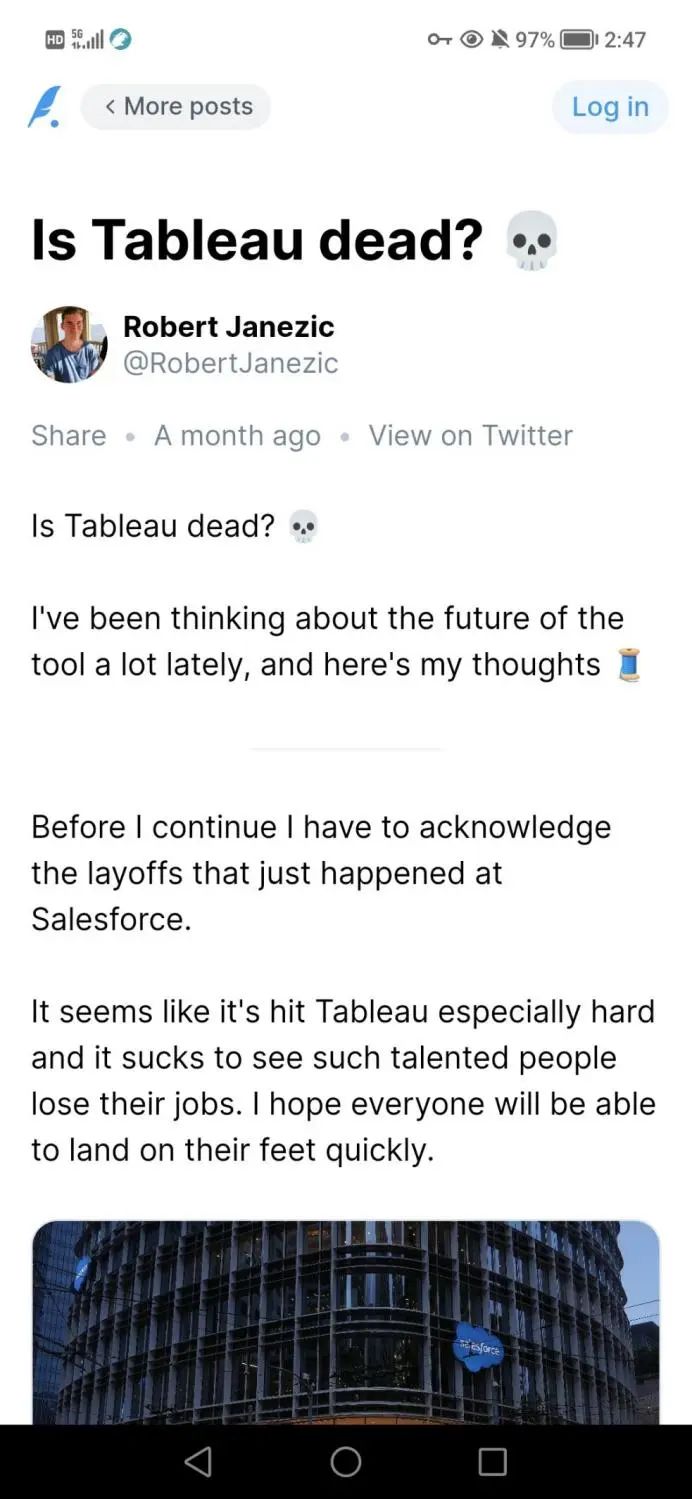The image size is (692, 1499).
Task: Open Robert Janezic's profile picture
Action: (69, 345)
